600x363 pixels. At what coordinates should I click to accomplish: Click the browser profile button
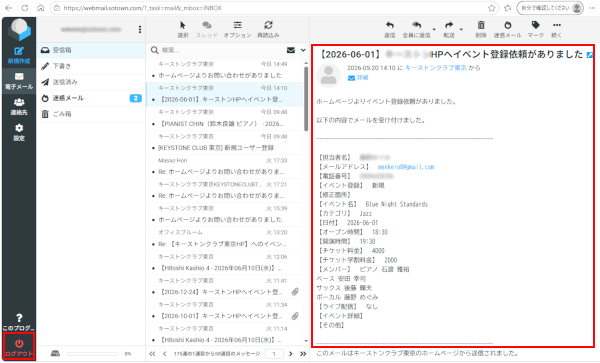tap(550, 8)
